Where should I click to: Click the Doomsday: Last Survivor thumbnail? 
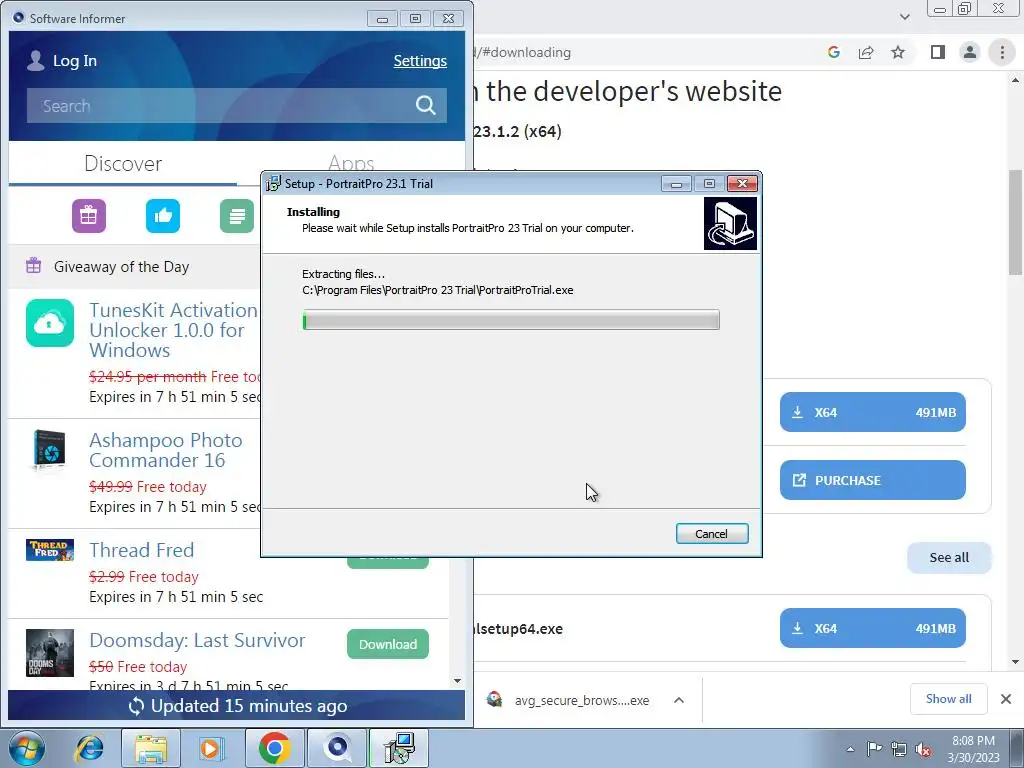pos(50,652)
